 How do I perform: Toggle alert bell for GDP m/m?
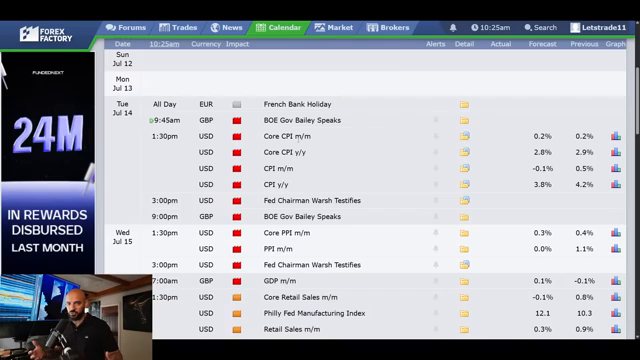[x=436, y=281]
